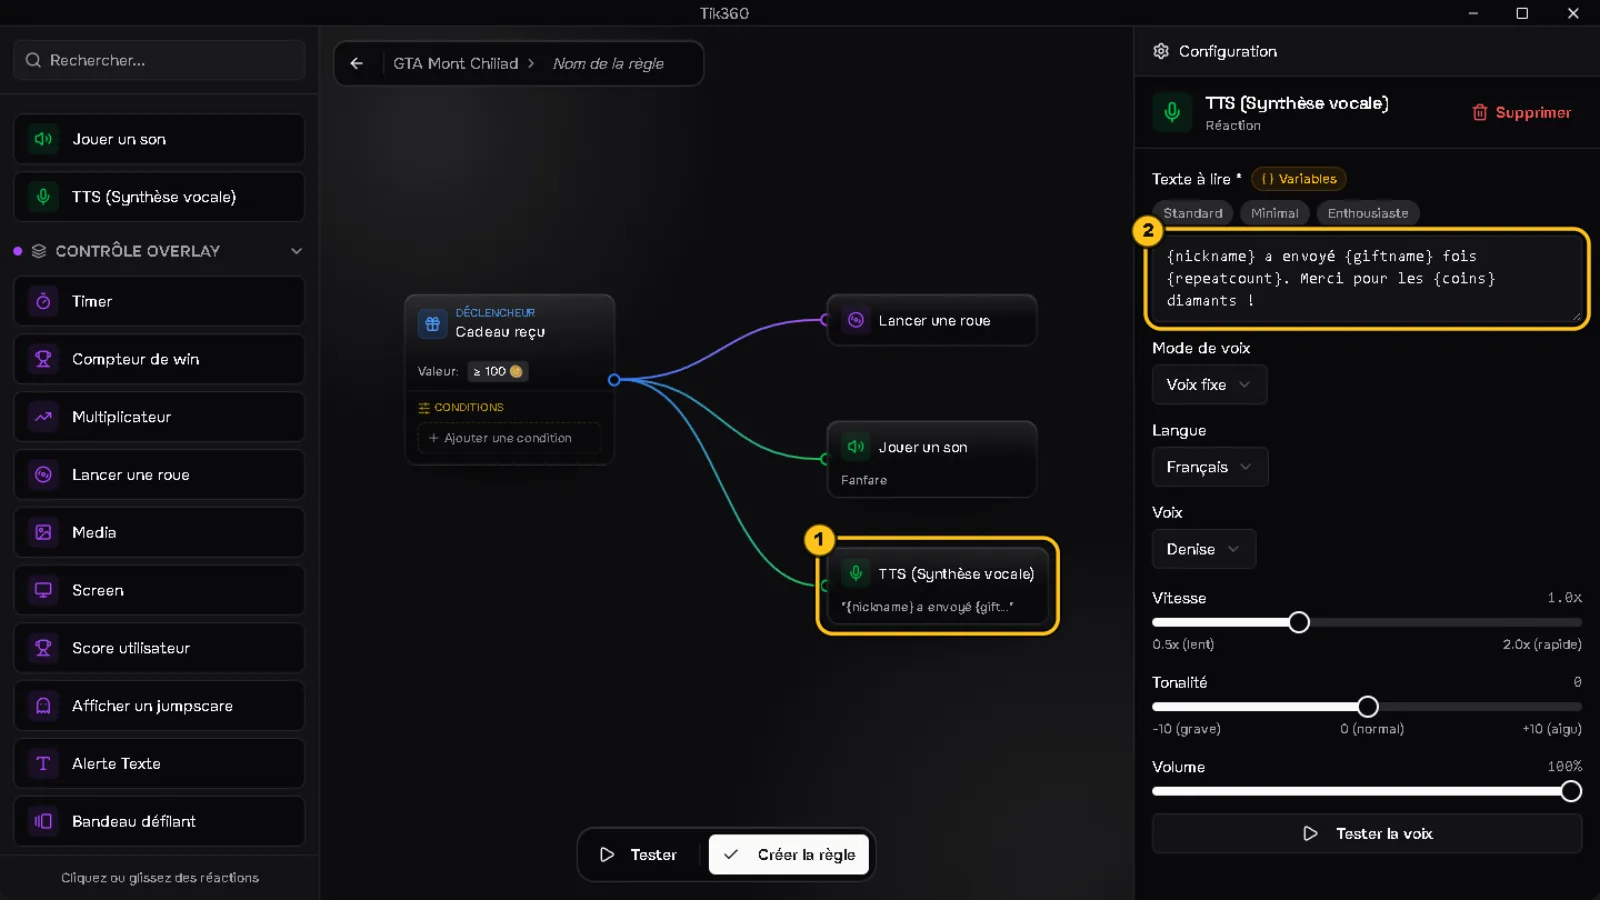Click the Compteur de win trophy icon
Screen dimensions: 1600x900
[43, 359]
